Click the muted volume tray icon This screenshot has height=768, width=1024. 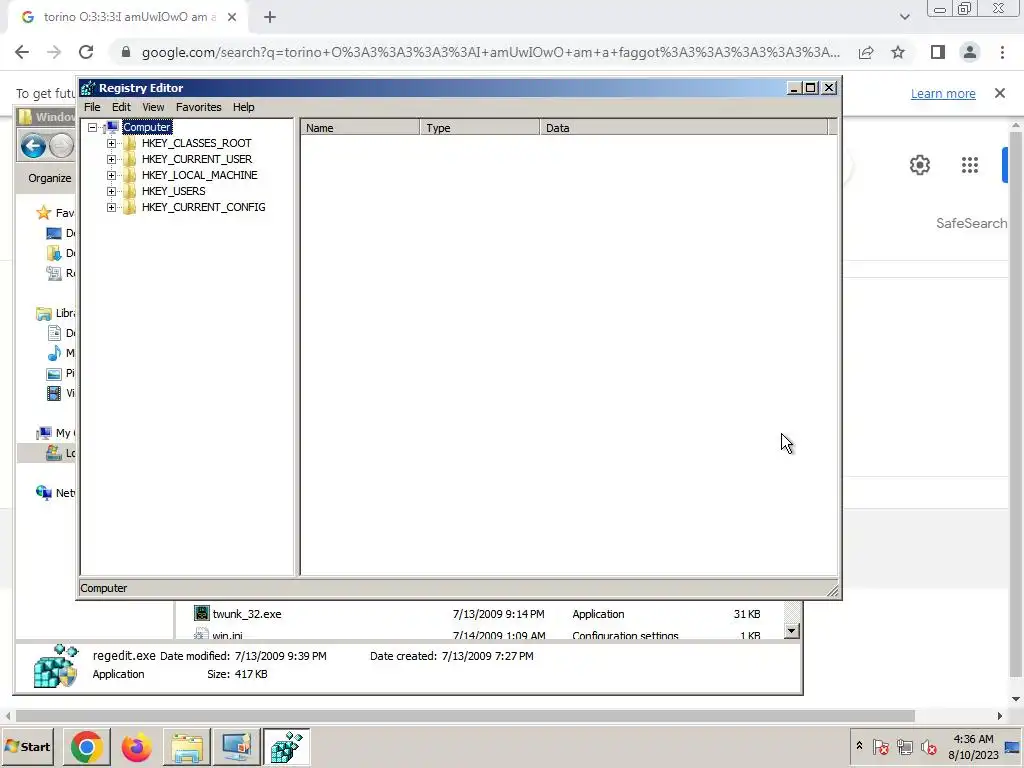point(928,746)
